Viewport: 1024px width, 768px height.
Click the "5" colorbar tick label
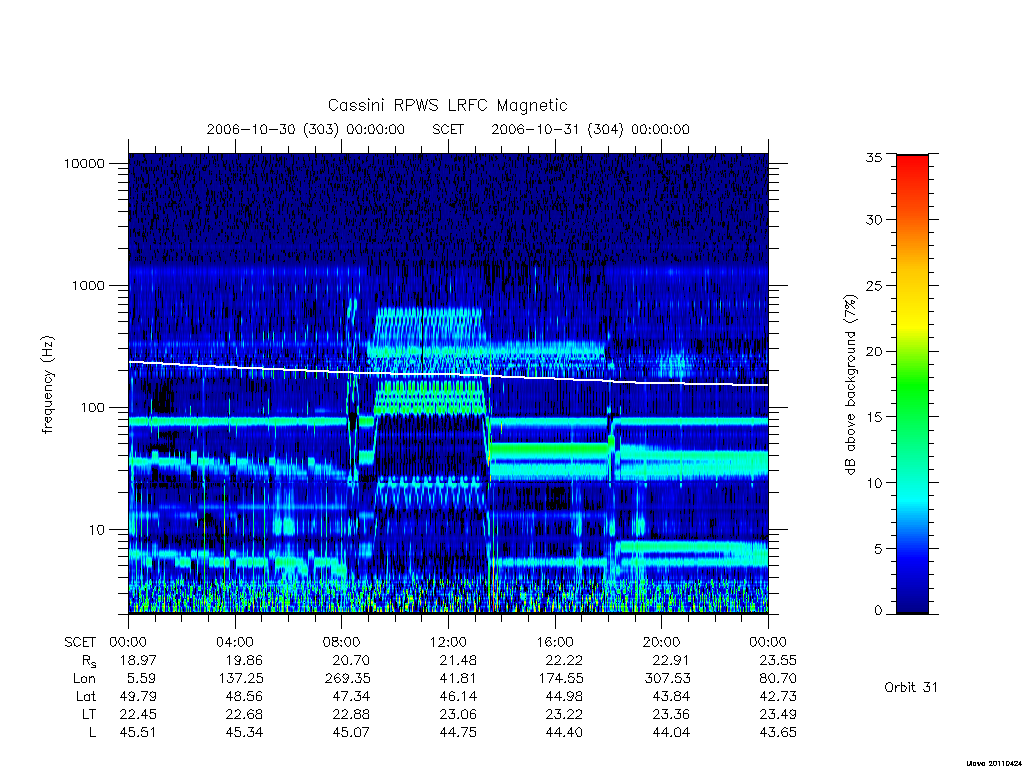tap(878, 549)
